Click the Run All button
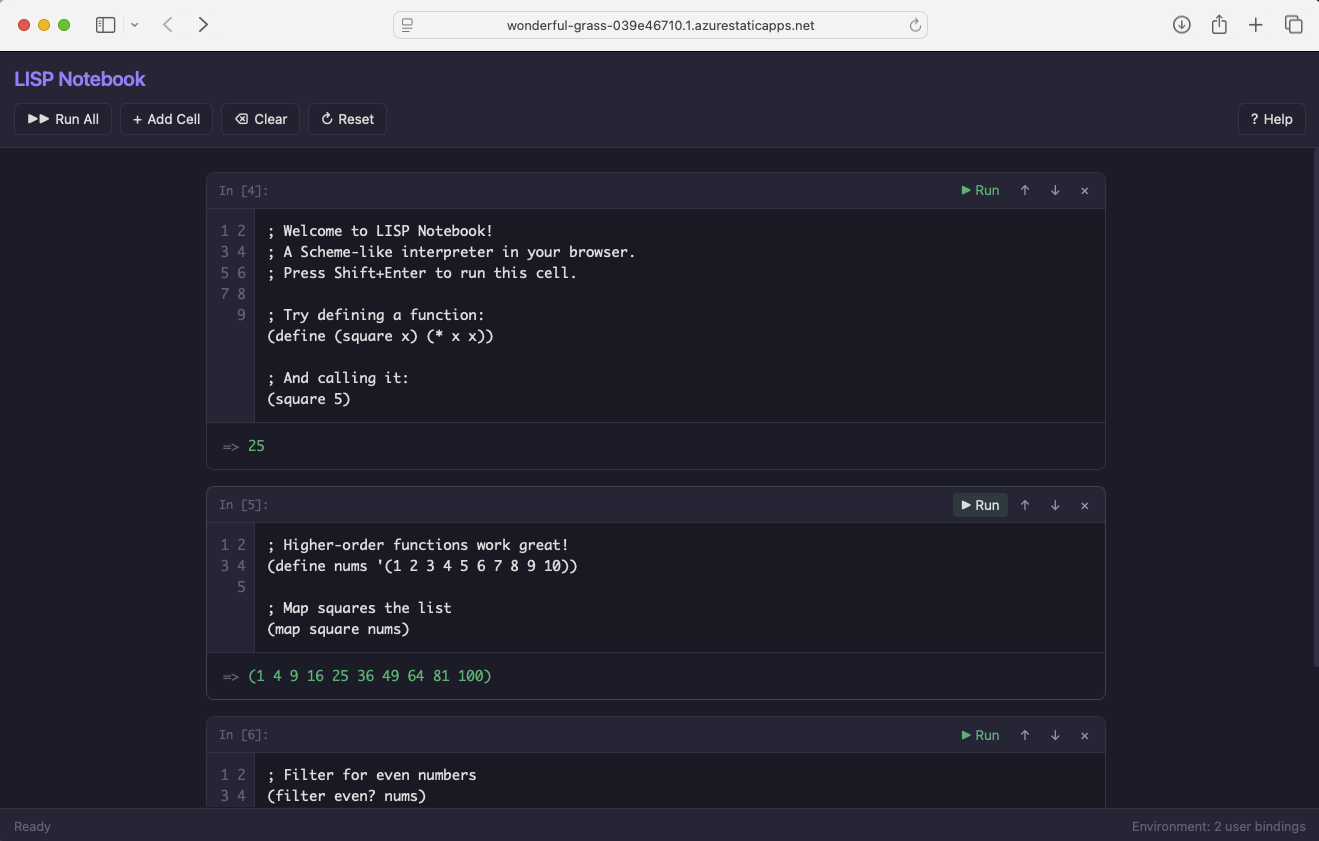The height and width of the screenshot is (841, 1319). point(62,119)
